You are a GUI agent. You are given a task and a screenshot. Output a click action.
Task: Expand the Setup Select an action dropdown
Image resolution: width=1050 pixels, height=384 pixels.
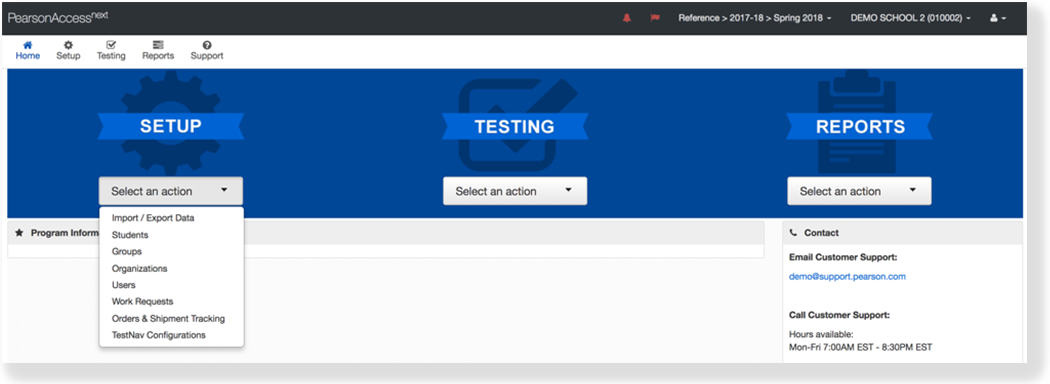[171, 191]
